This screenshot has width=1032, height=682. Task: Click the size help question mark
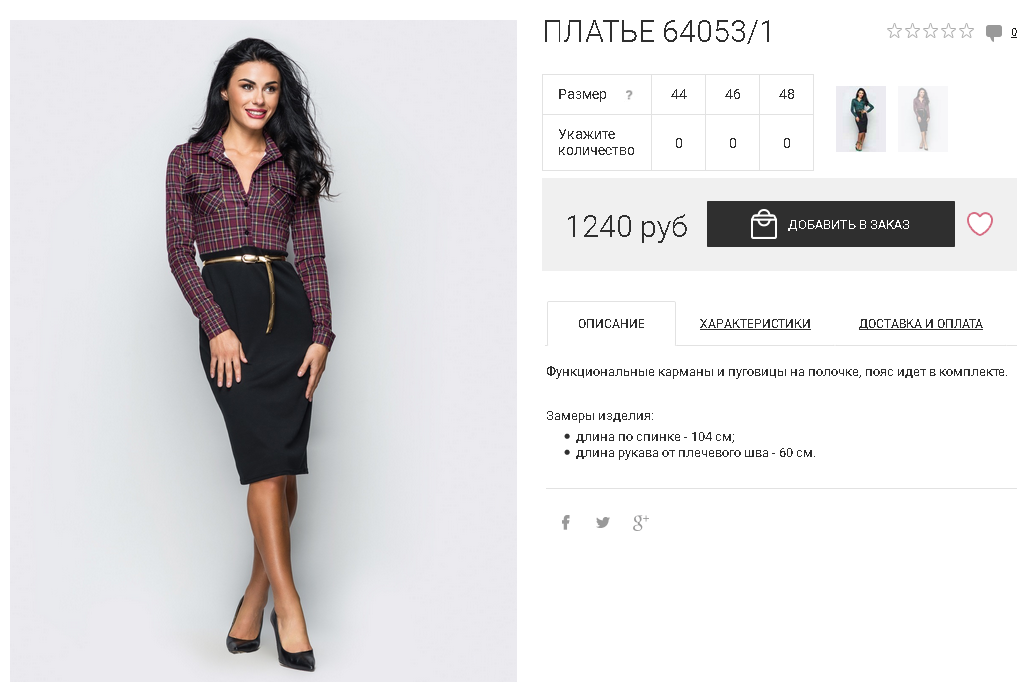click(629, 95)
